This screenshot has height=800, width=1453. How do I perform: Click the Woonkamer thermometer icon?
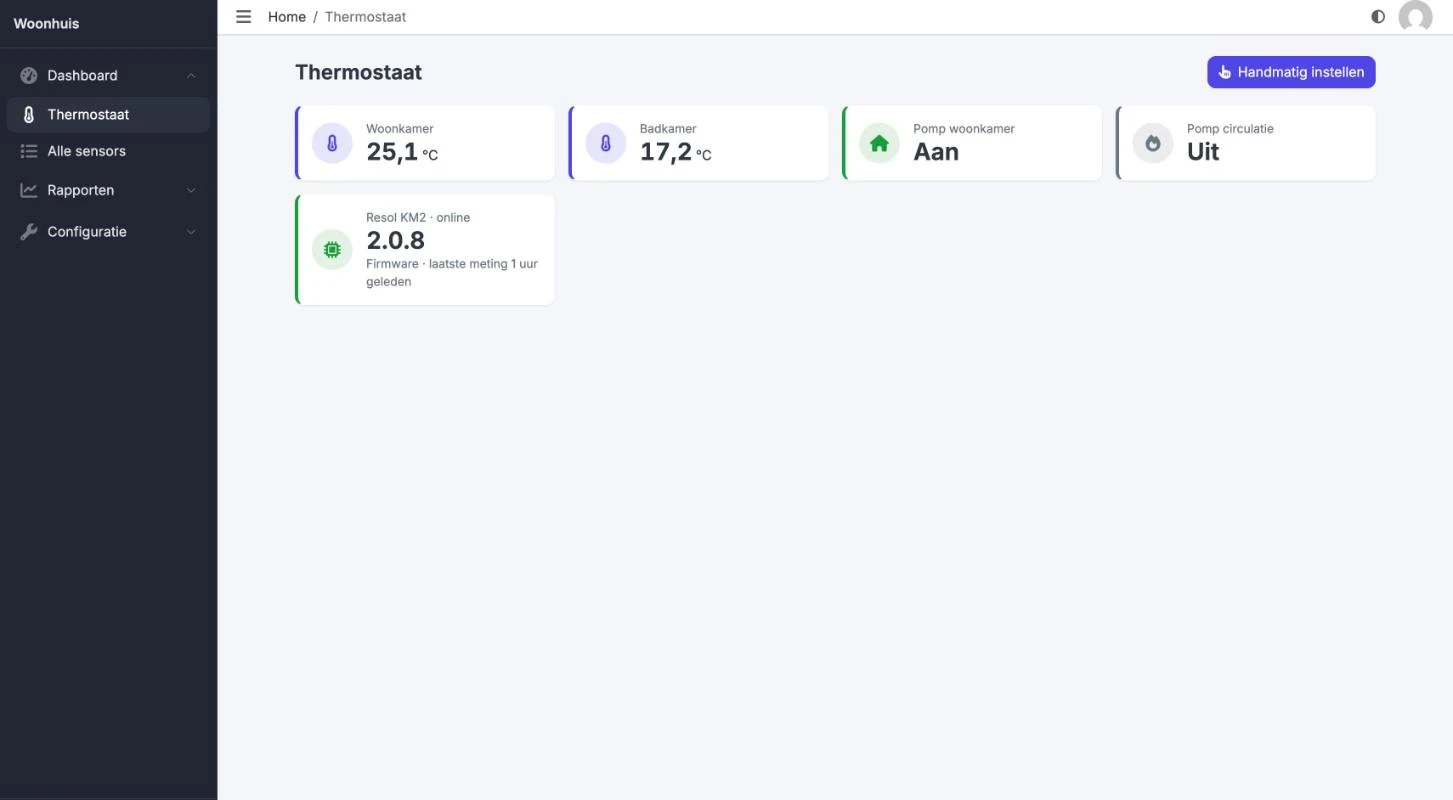[x=332, y=144]
